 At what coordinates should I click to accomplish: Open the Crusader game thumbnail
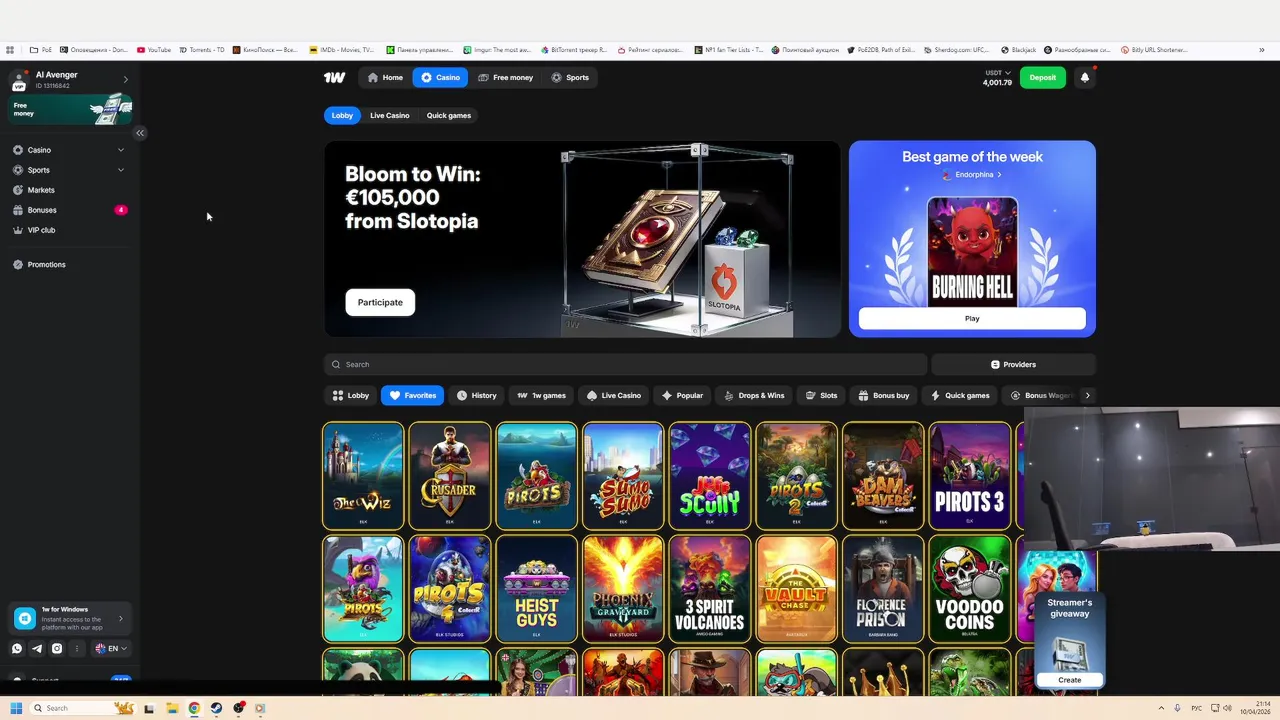pyautogui.click(x=450, y=475)
